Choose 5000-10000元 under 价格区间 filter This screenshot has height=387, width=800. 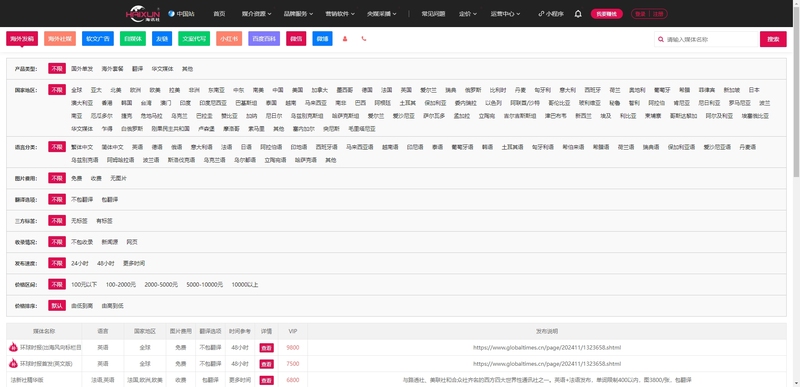[205, 285]
